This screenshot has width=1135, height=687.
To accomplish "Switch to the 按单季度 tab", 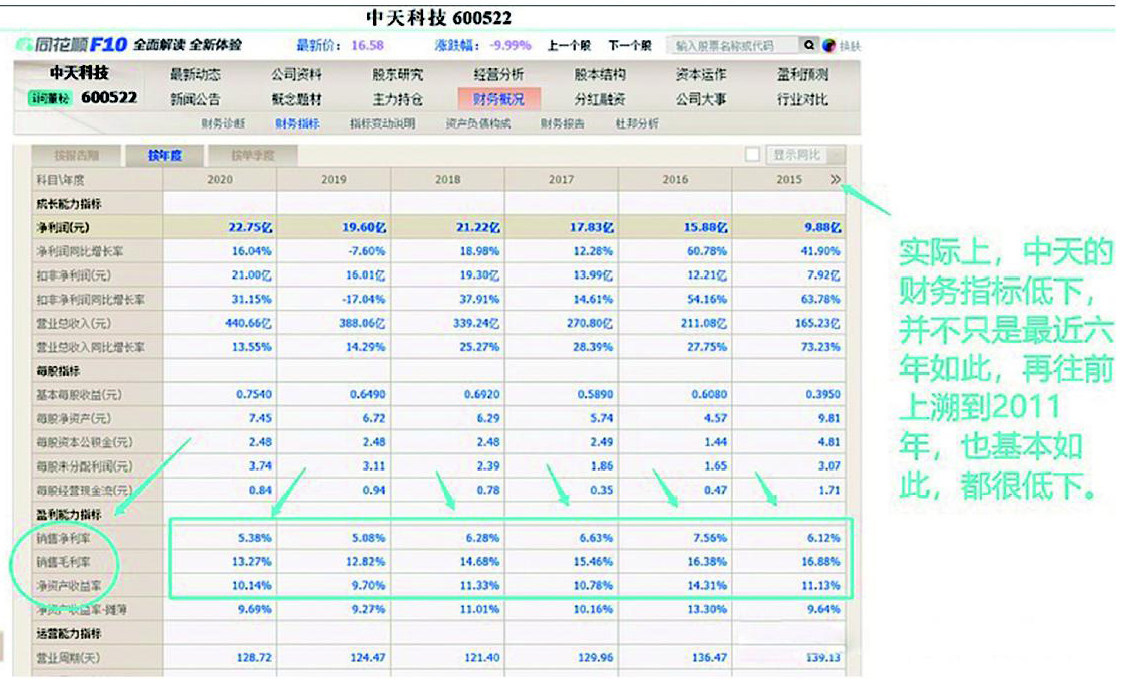I will 251,155.
